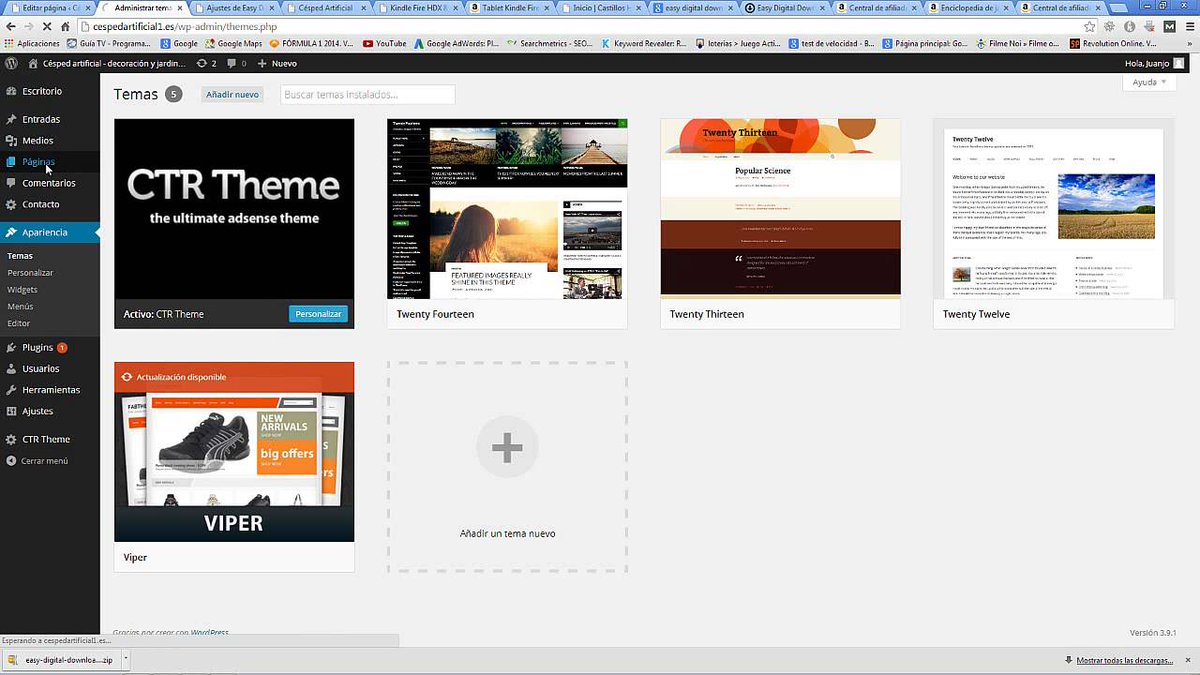Viewport: 1200px width, 675px height.
Task: Click the plus icon to add a theme
Action: click(507, 449)
